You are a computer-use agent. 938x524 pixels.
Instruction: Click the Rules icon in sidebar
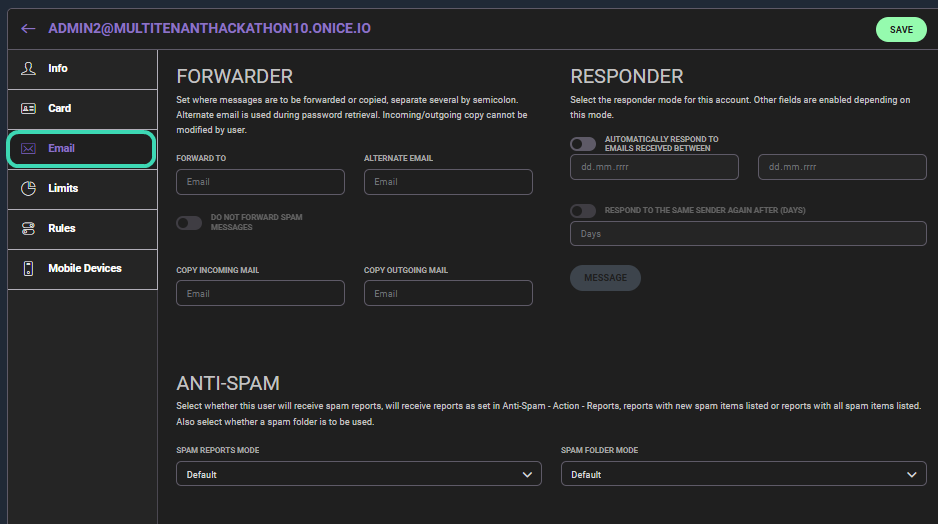(x=28, y=229)
